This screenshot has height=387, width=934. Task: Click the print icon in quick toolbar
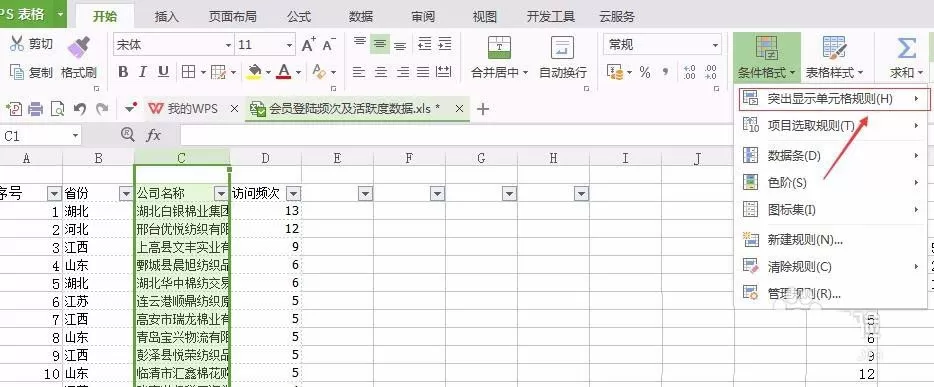tap(36, 109)
